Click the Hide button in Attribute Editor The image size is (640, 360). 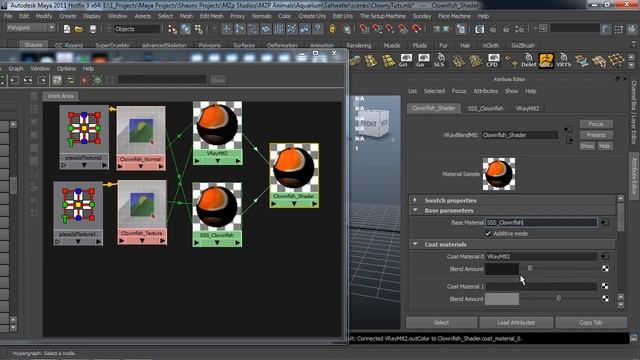coord(605,146)
